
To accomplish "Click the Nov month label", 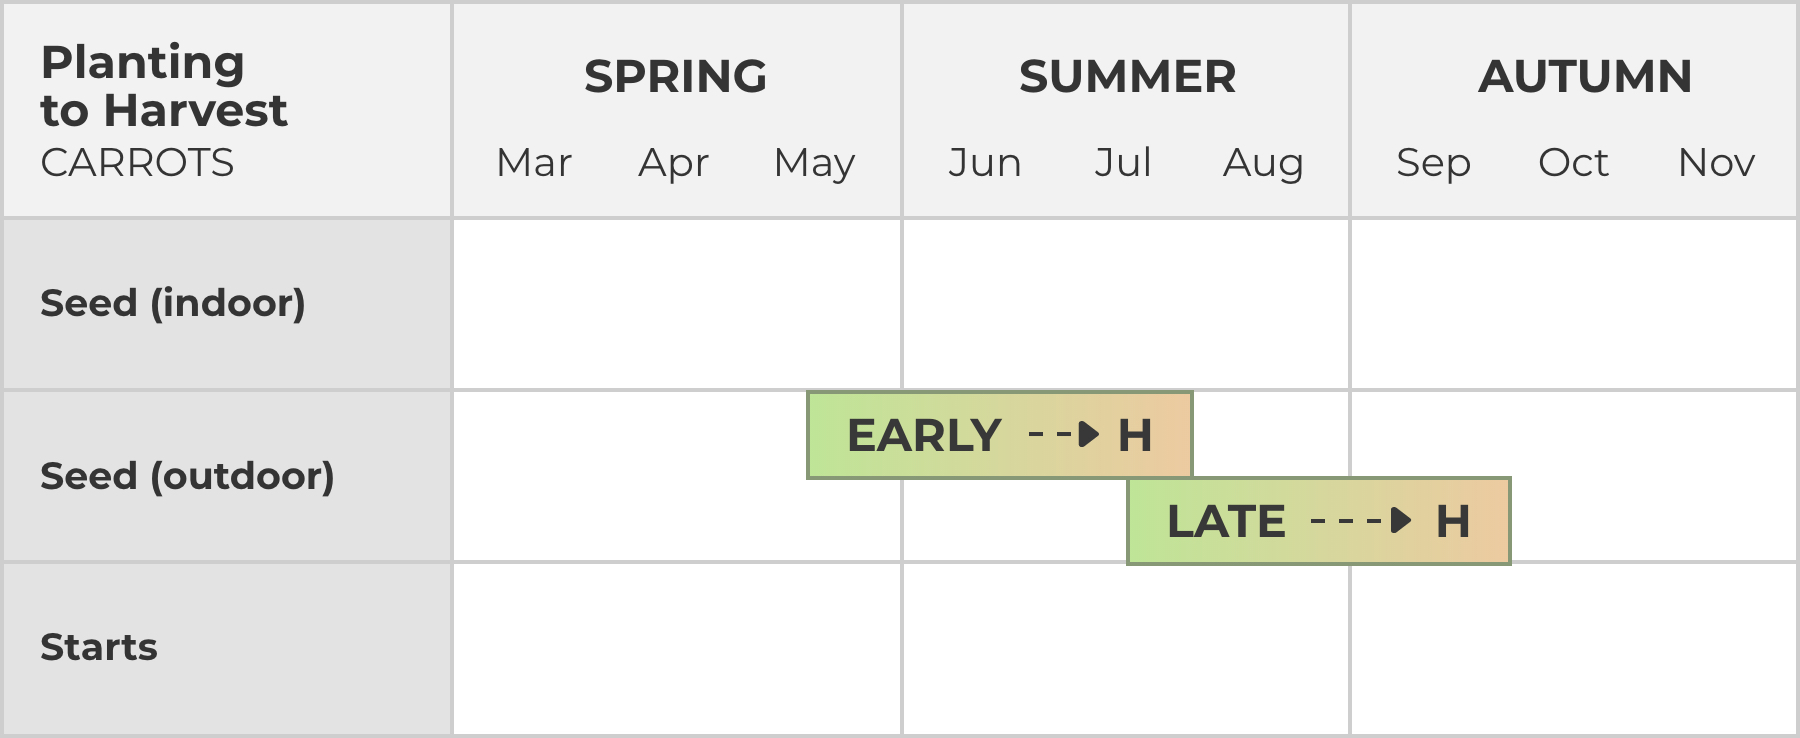I will (x=1716, y=163).
